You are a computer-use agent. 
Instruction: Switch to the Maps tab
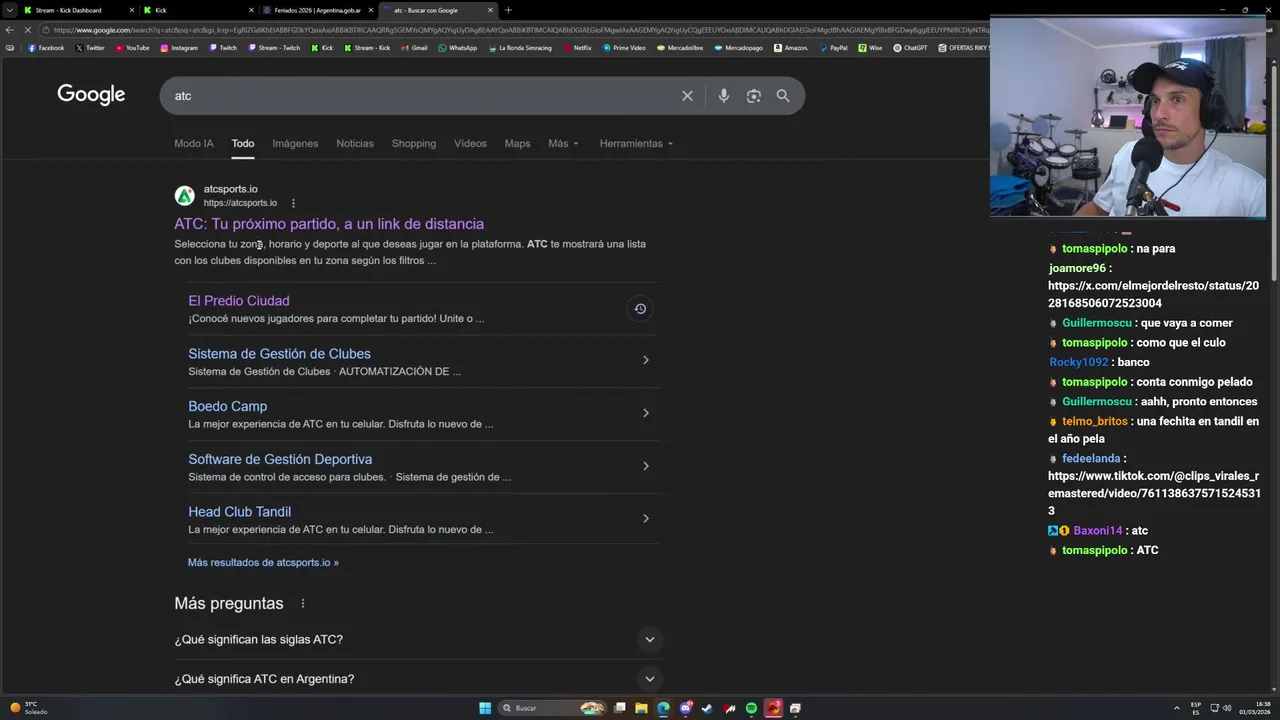coord(517,143)
